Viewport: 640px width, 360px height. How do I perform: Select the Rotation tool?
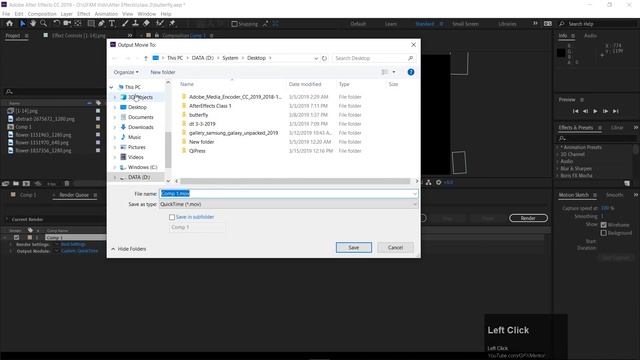point(56,24)
